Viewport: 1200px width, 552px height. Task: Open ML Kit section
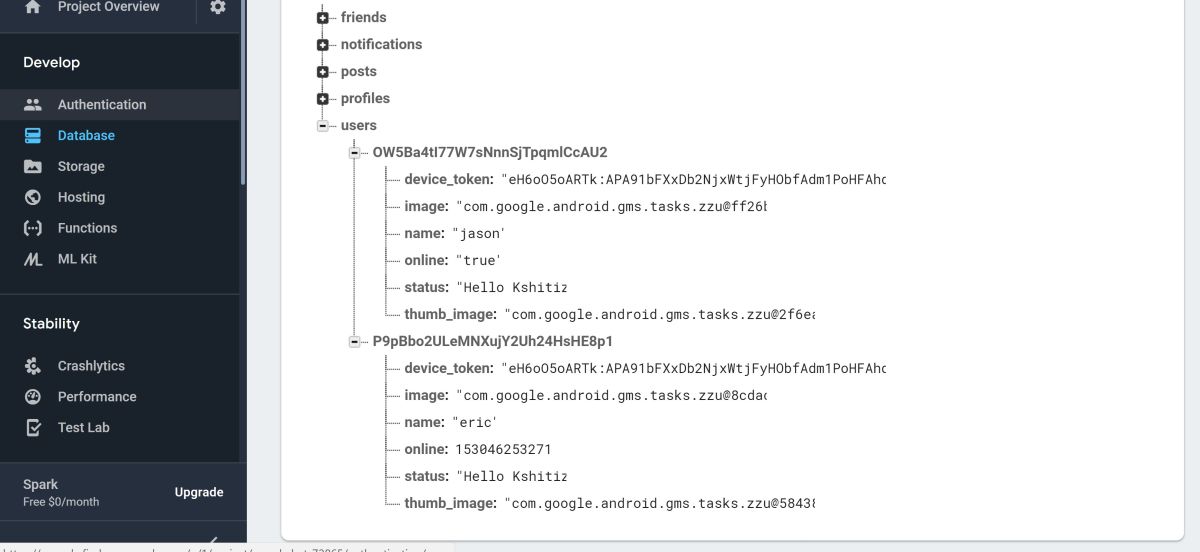pos(77,259)
